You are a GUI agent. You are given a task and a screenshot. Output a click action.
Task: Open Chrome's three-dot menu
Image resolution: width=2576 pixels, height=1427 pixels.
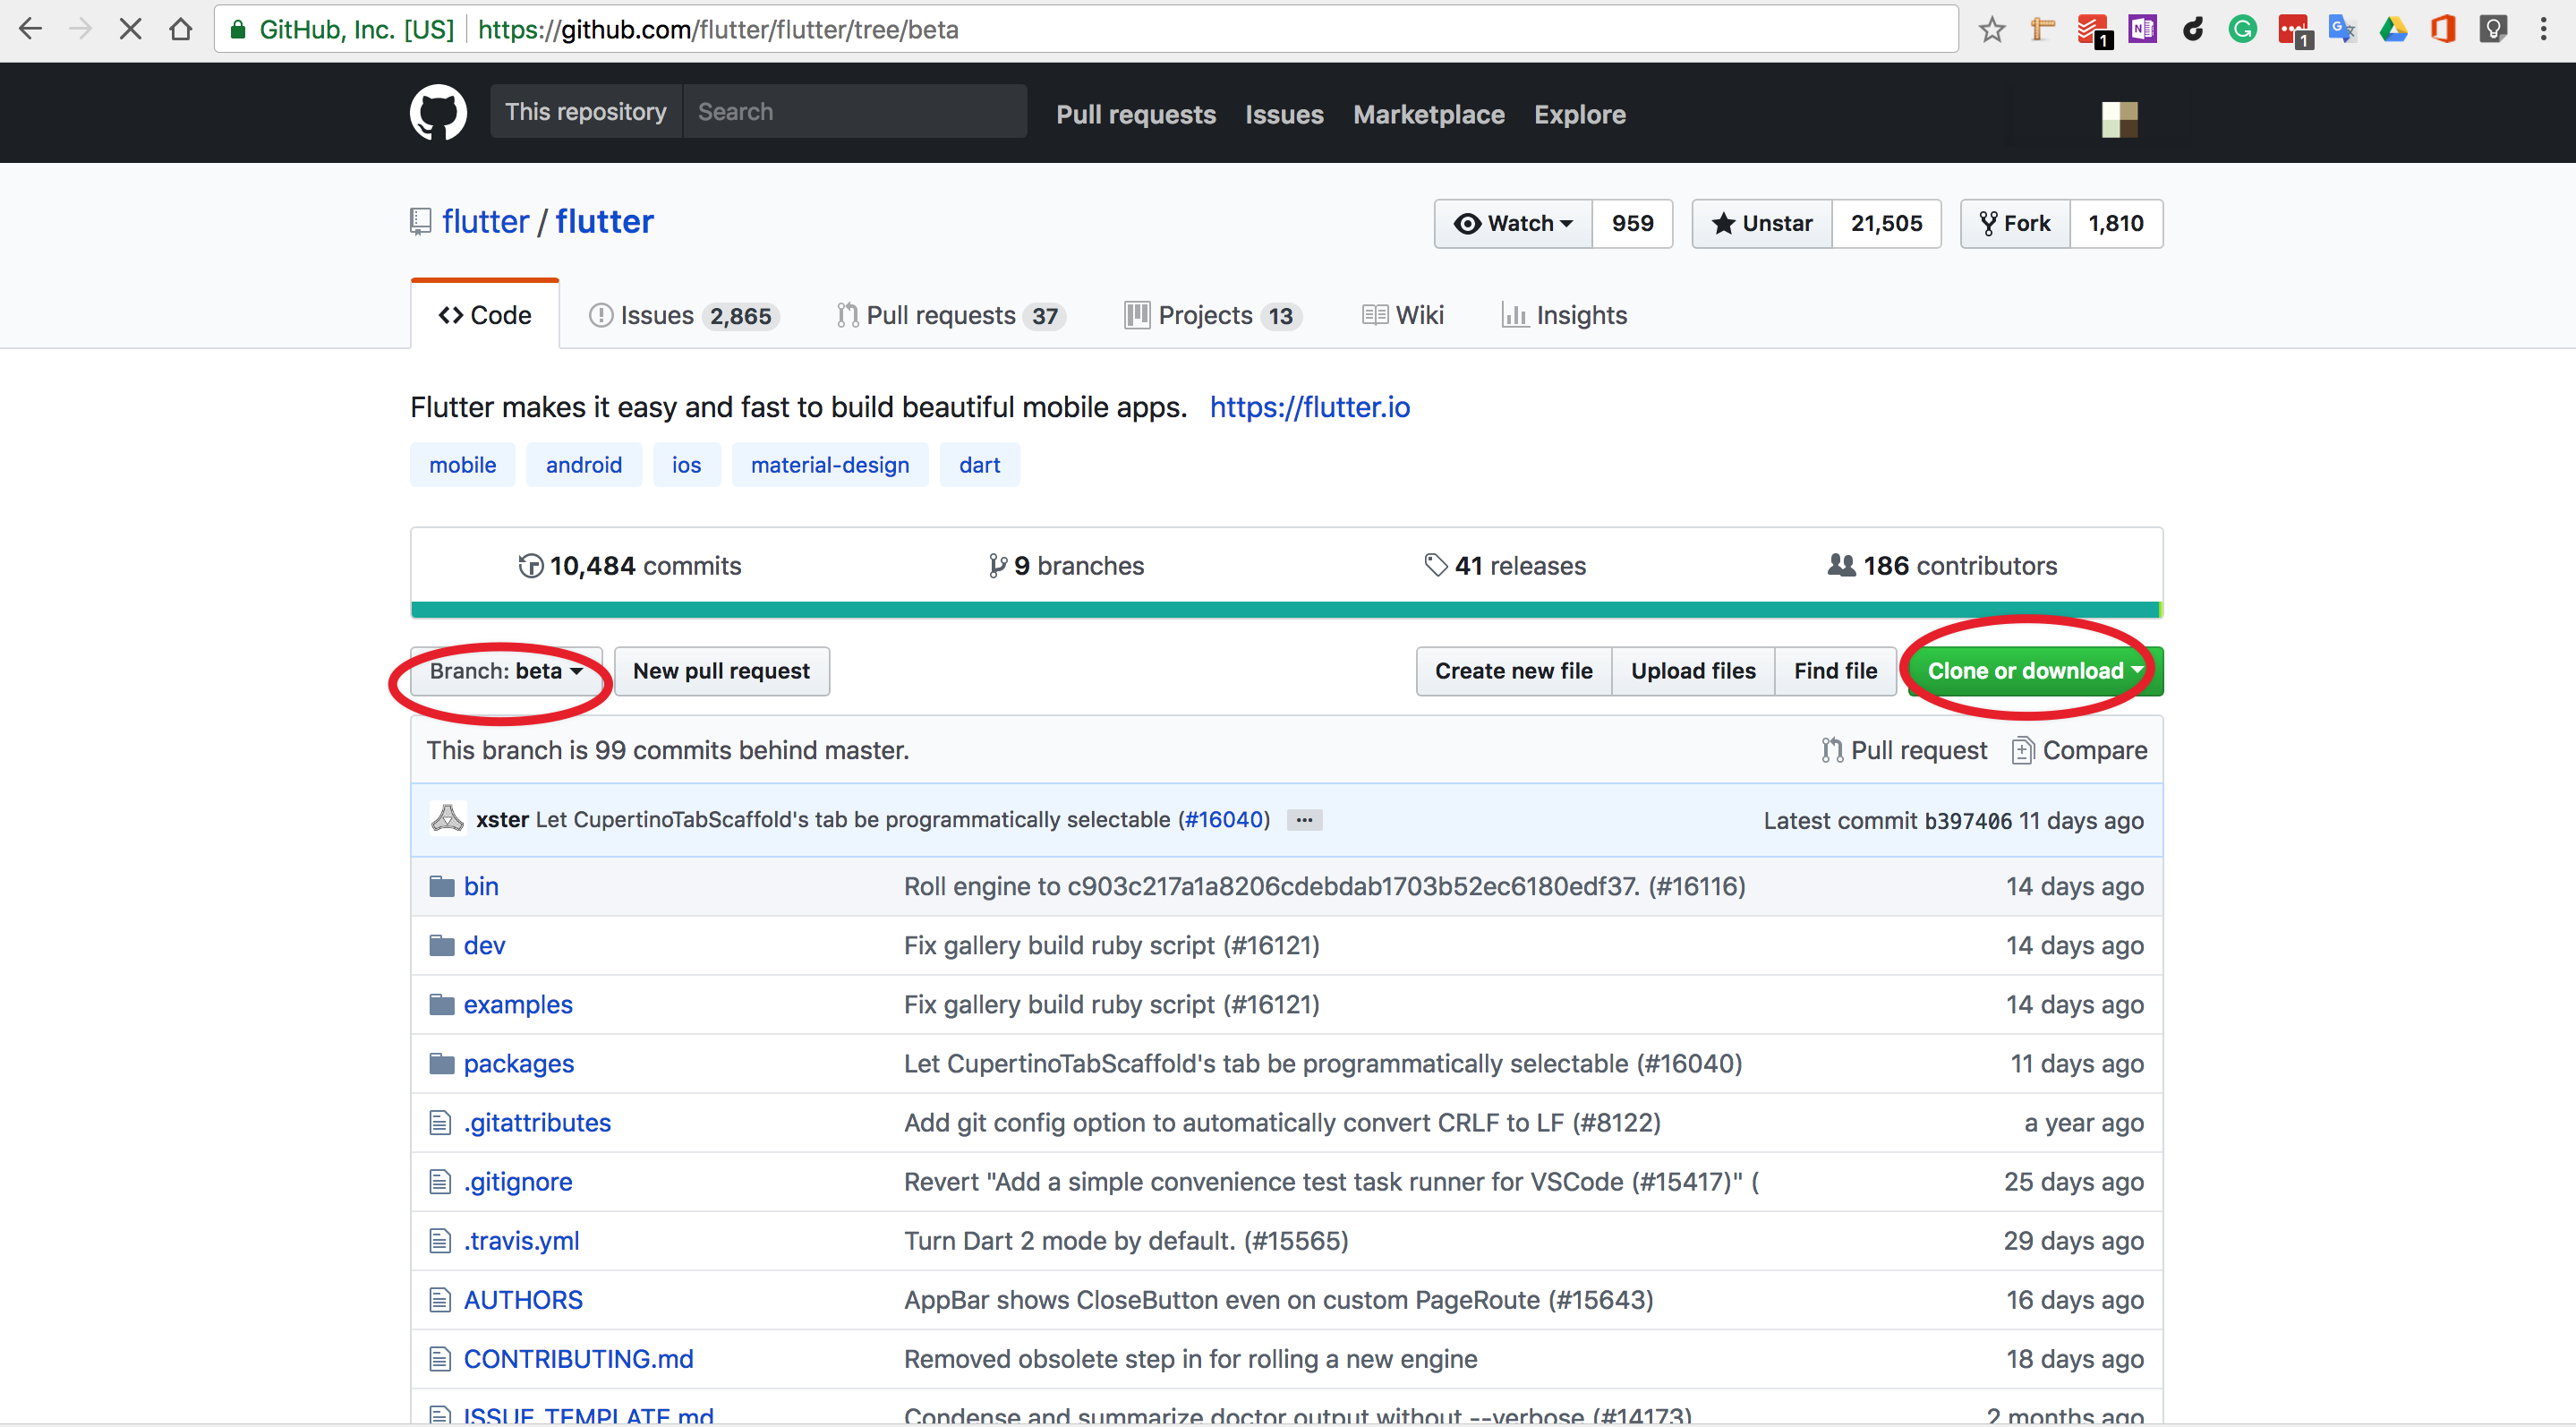point(2543,29)
